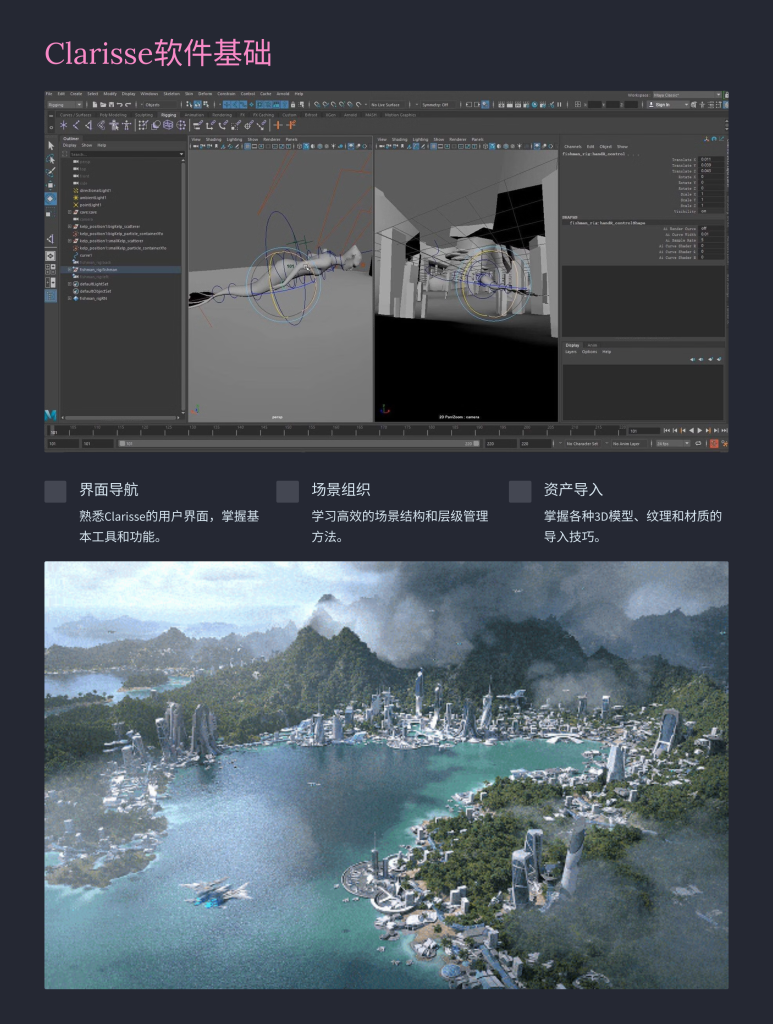Click the skeleton figure shelf icon
773x1024 pixels.
click(127, 125)
